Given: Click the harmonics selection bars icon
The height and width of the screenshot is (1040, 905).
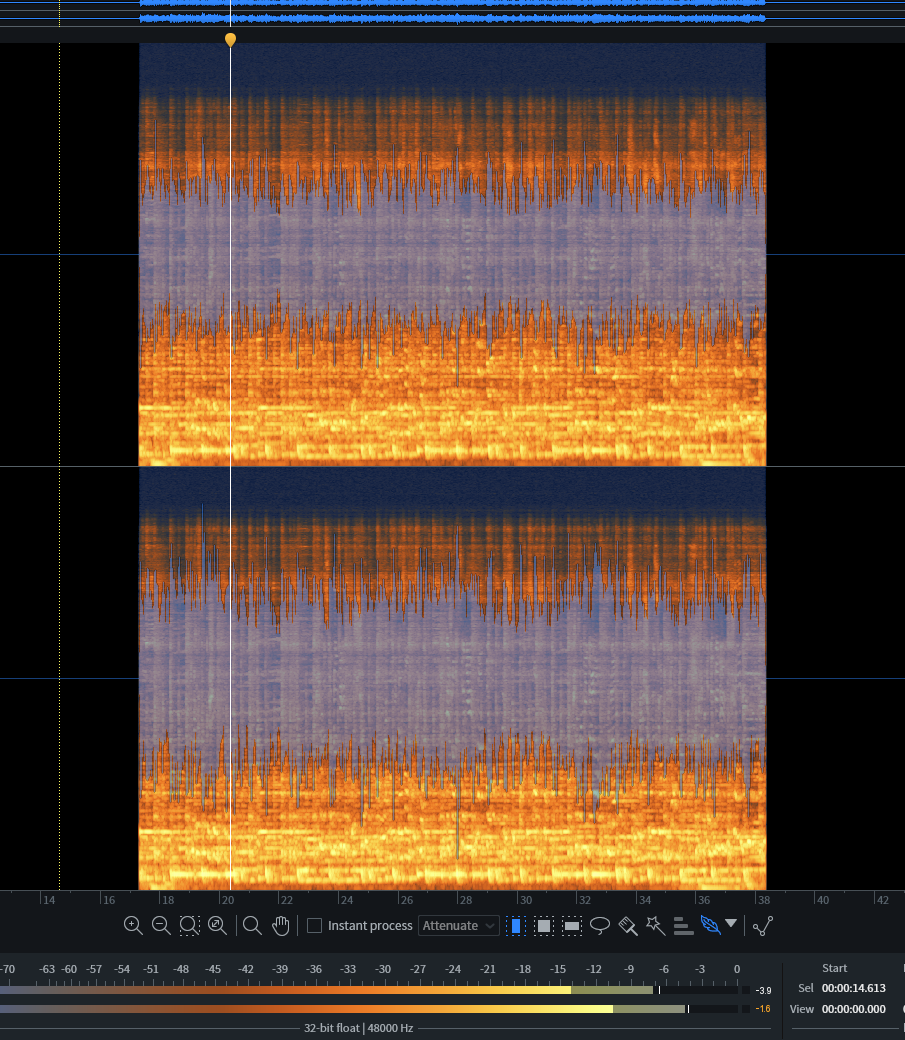Looking at the screenshot, I should 684,926.
